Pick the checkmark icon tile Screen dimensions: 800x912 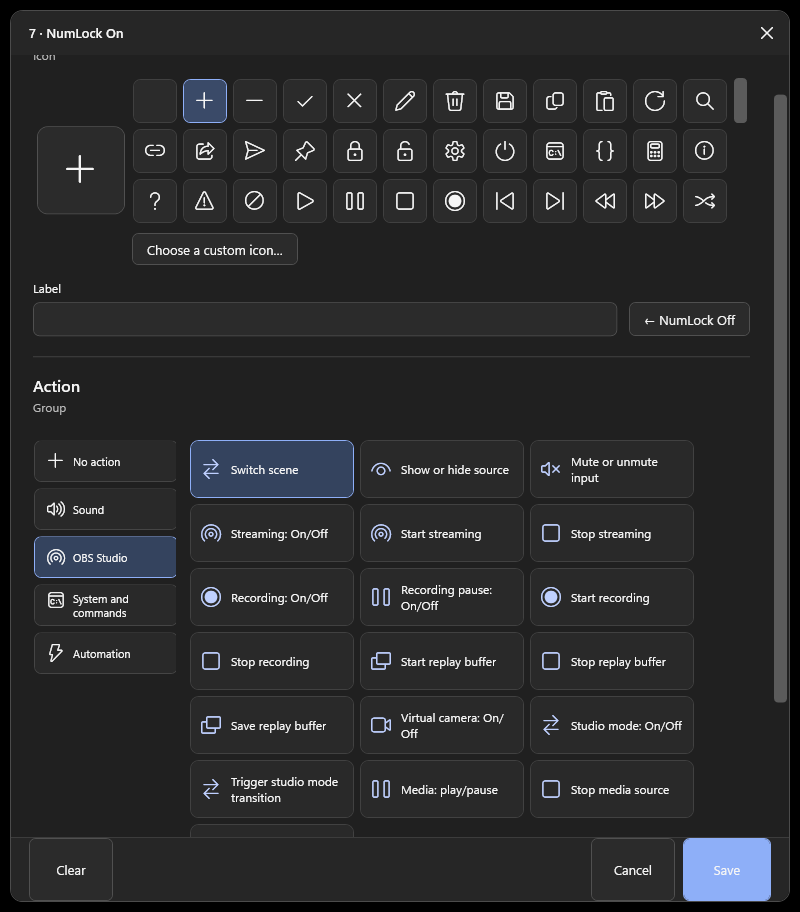305,101
